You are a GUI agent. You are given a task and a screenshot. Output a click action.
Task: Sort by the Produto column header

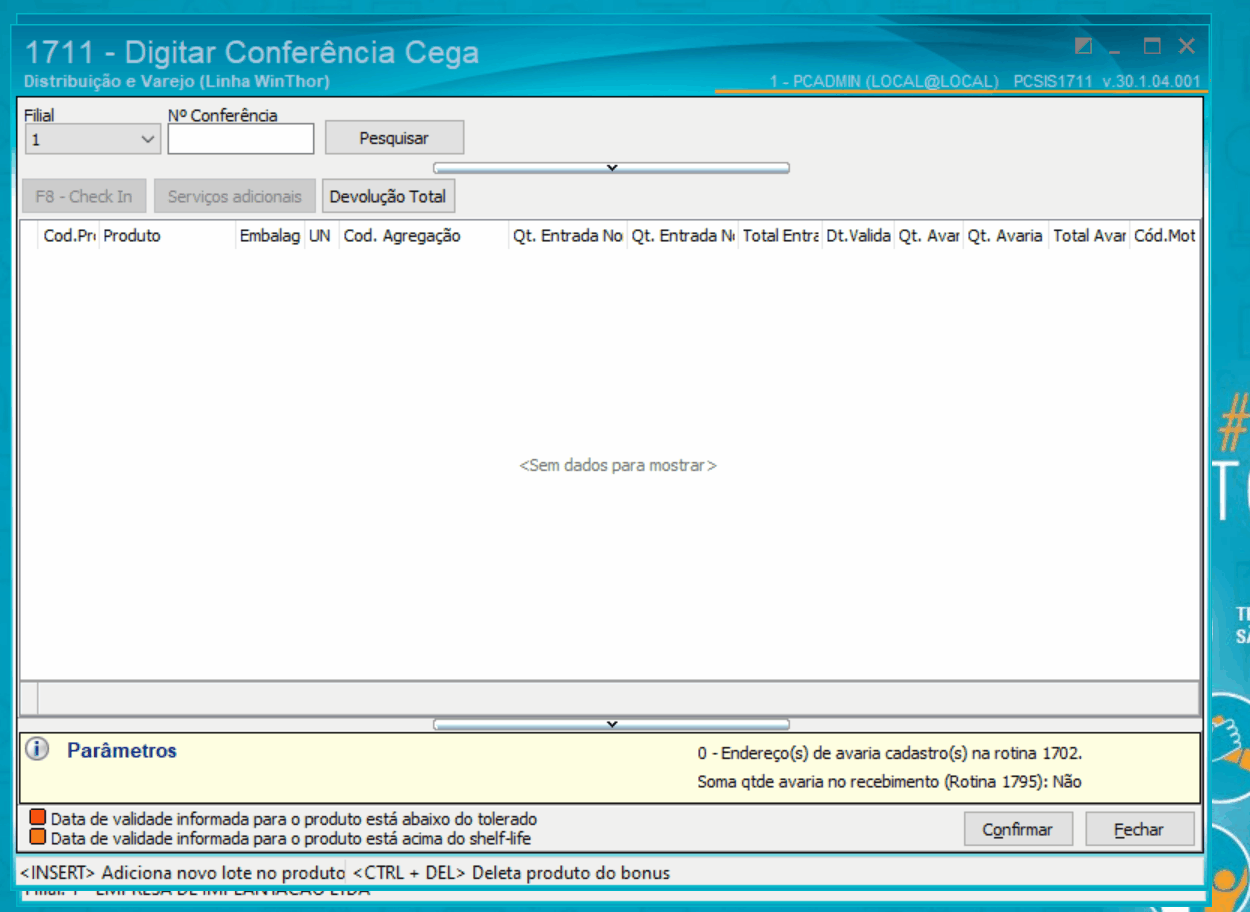pos(167,236)
